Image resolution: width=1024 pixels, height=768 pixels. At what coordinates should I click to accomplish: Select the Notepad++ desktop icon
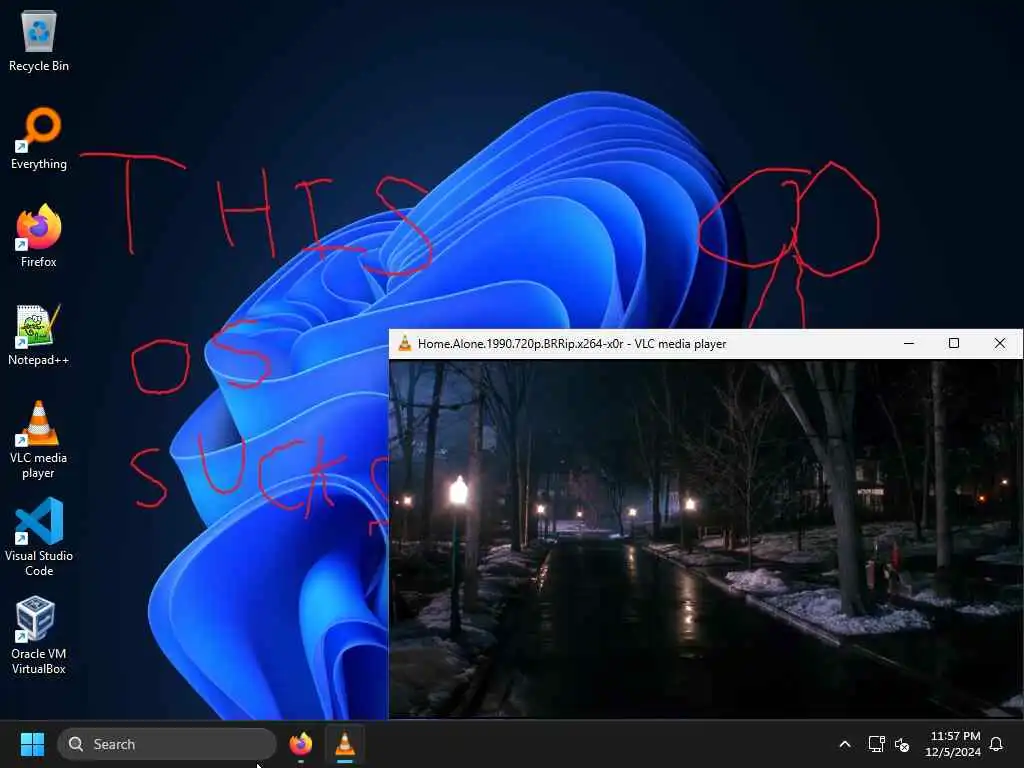(x=39, y=334)
